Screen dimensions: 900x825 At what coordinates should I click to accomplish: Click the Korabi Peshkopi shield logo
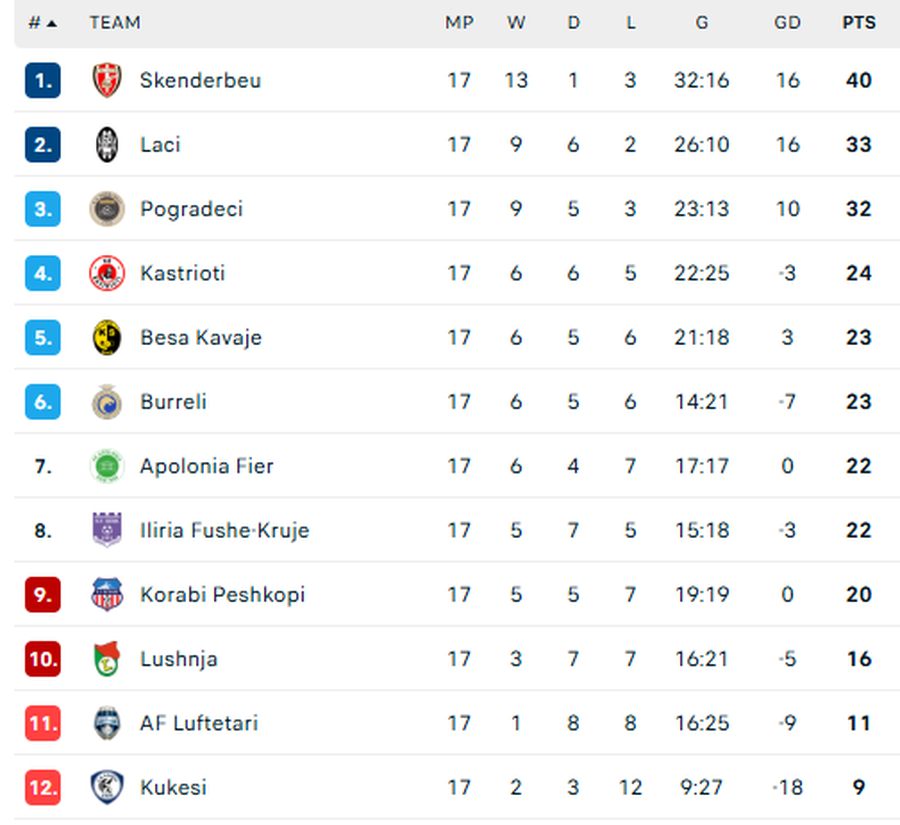pos(107,595)
